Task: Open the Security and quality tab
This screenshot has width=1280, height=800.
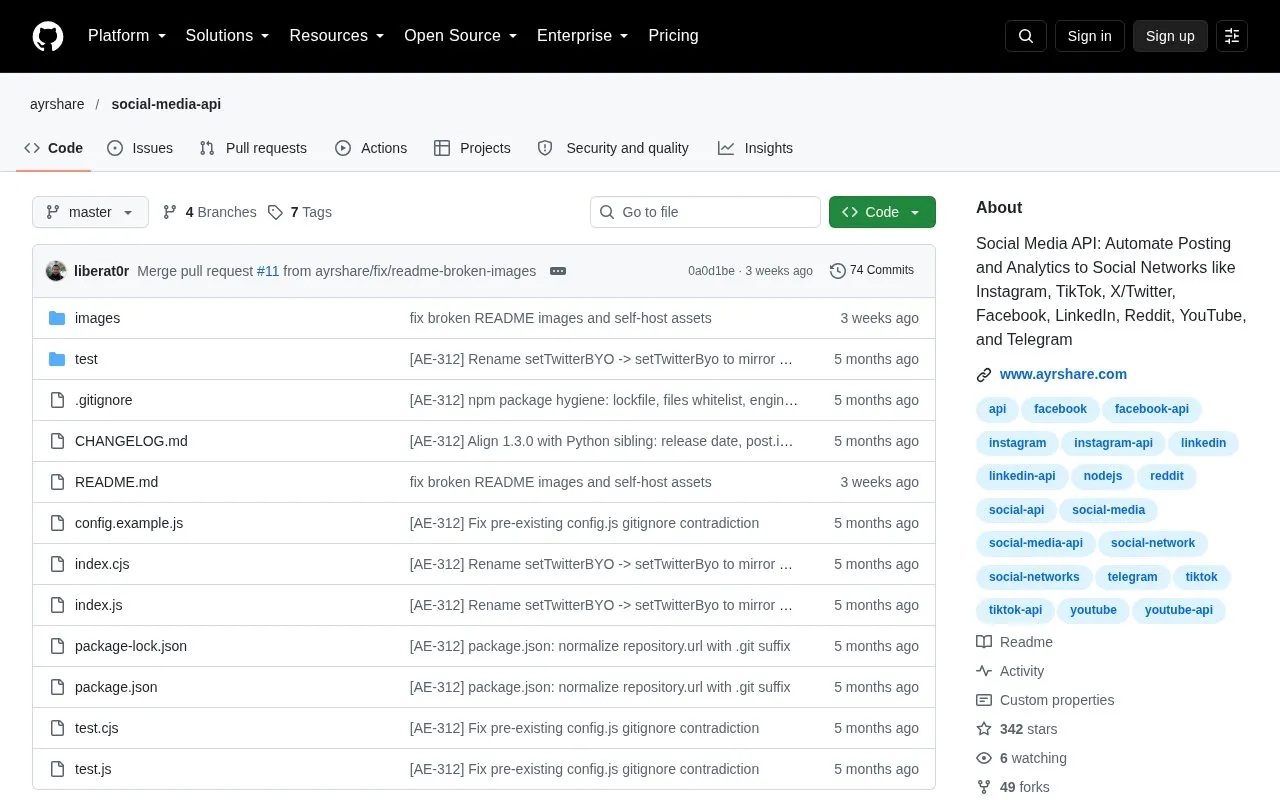Action: click(x=613, y=148)
